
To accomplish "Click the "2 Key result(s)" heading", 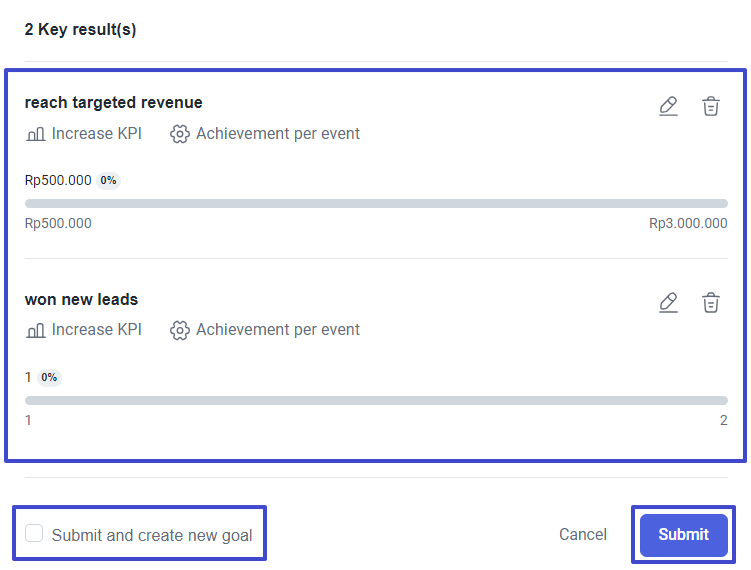I will [80, 30].
